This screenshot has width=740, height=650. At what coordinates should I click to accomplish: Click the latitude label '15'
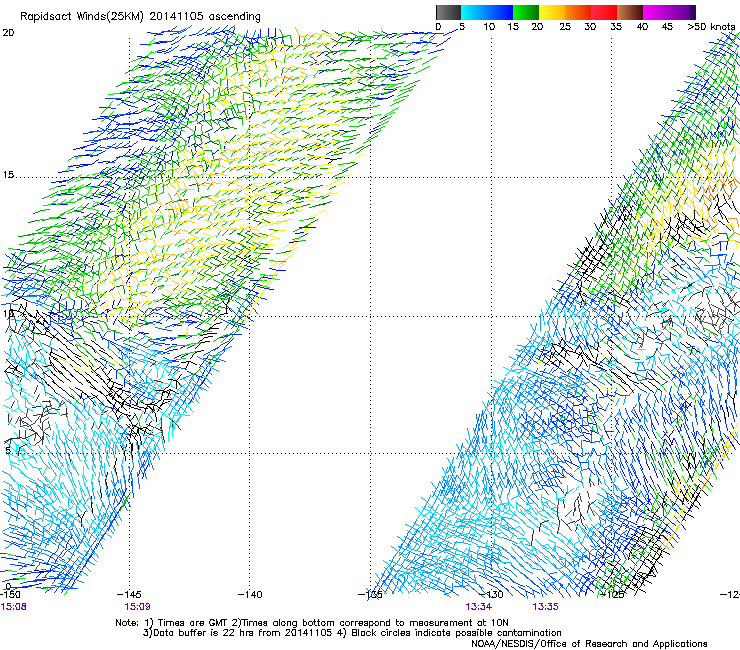click(8, 175)
